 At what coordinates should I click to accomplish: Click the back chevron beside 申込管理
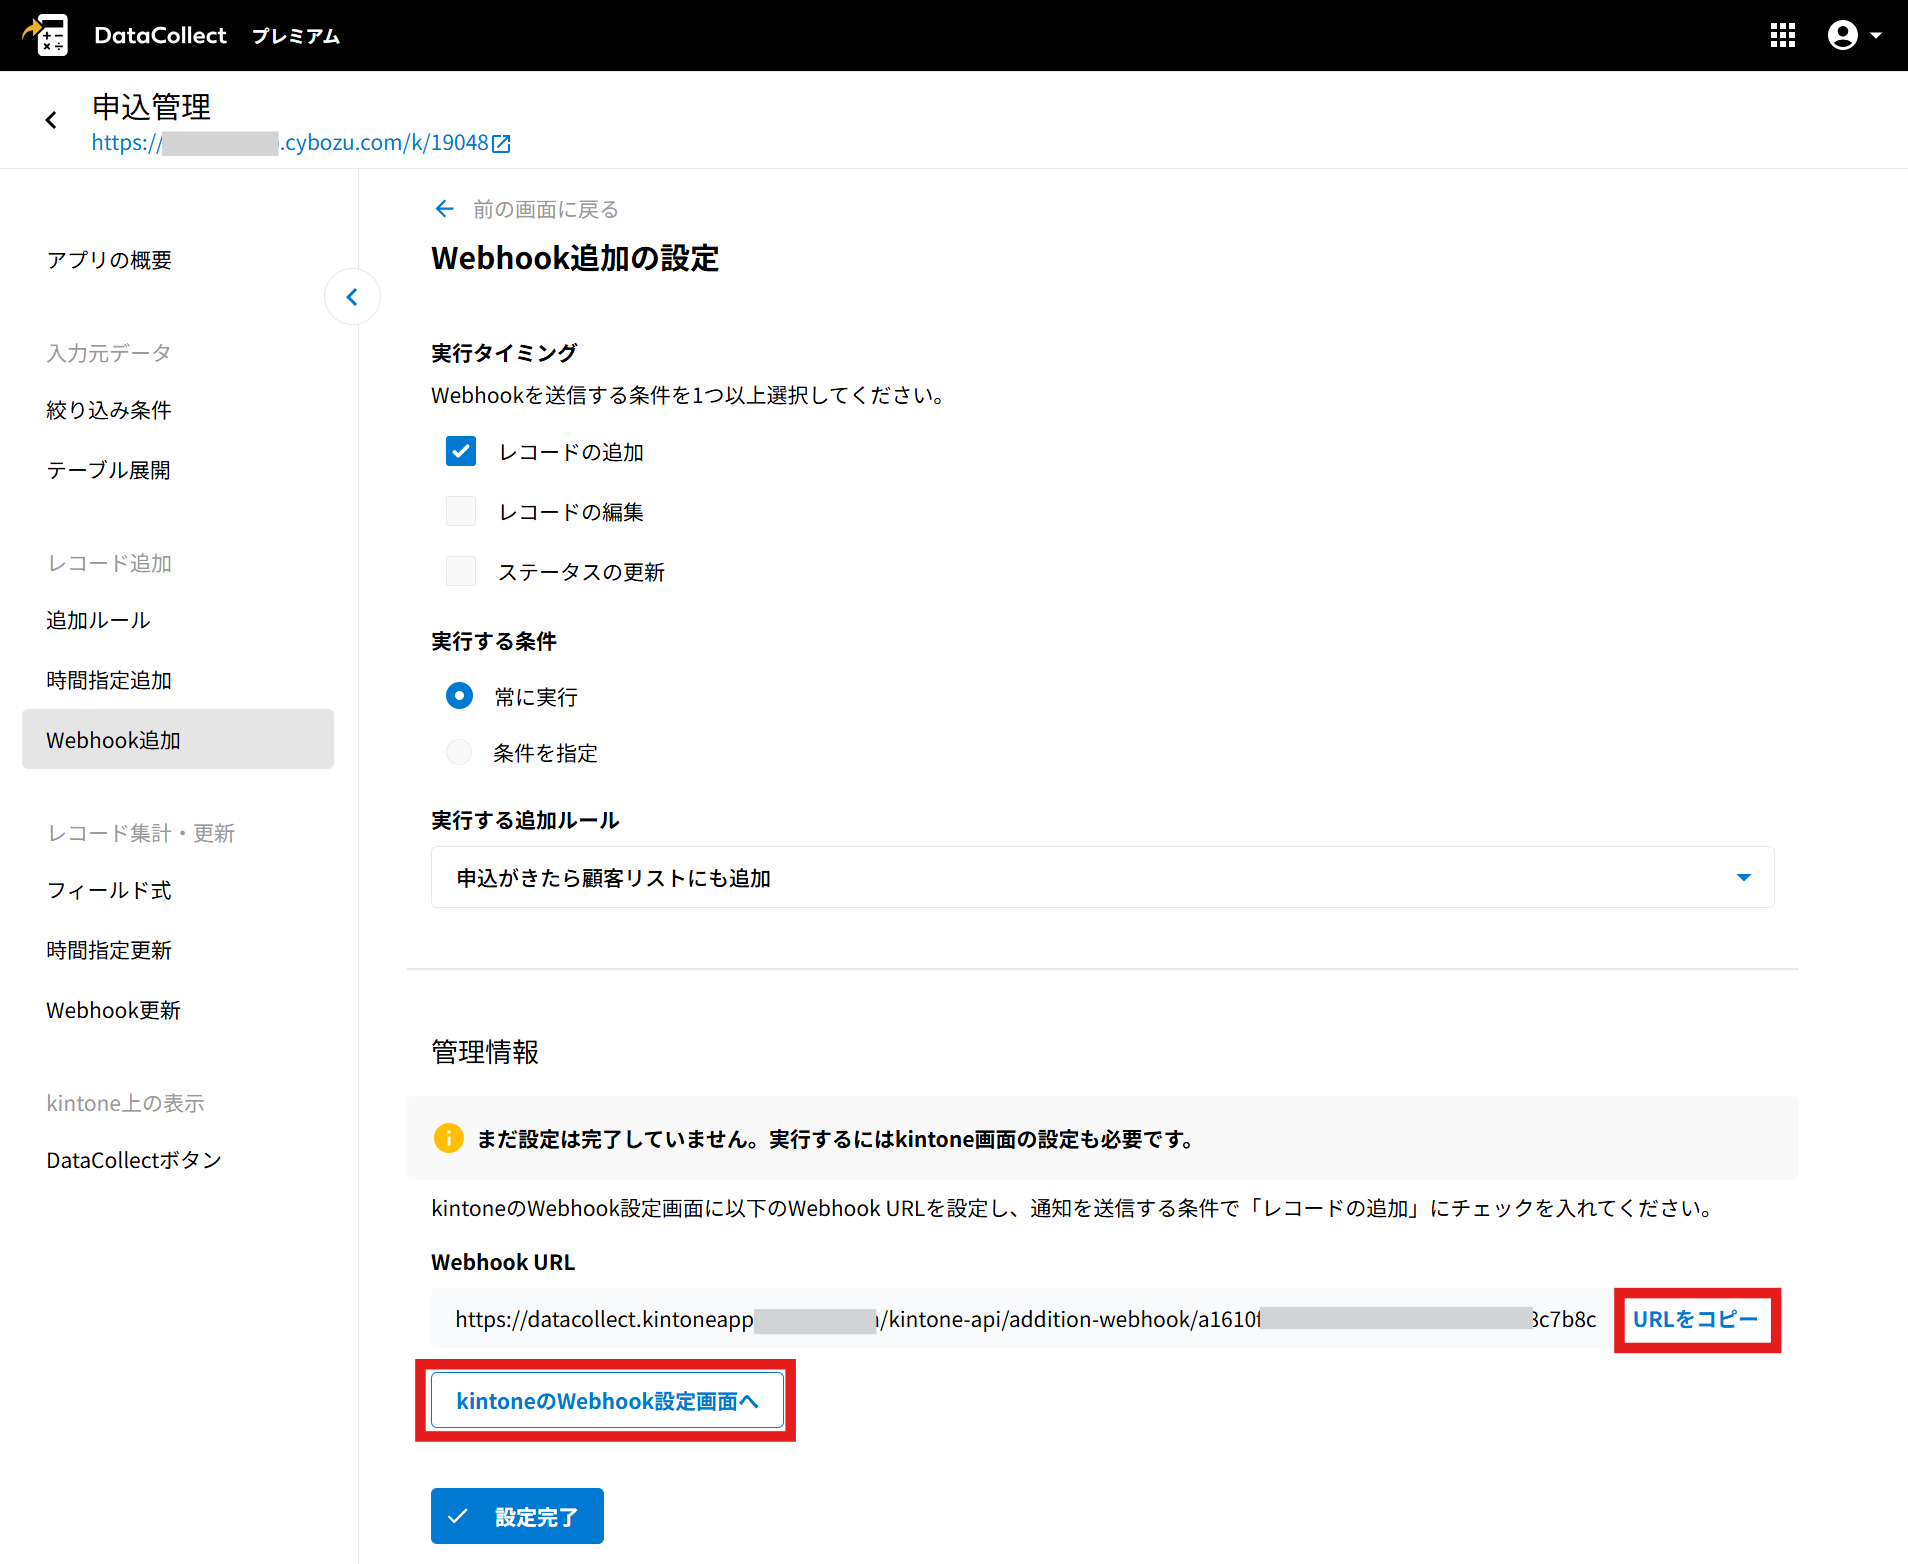51,121
